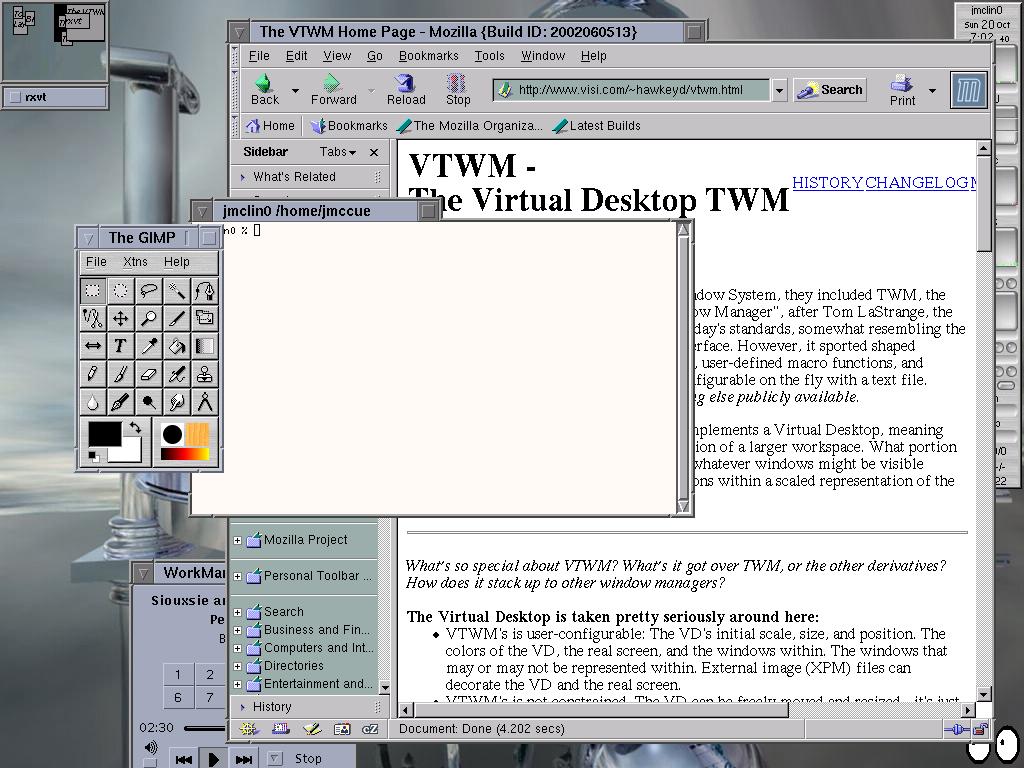Open the Latest Builds toolbar bookmark

click(x=596, y=125)
